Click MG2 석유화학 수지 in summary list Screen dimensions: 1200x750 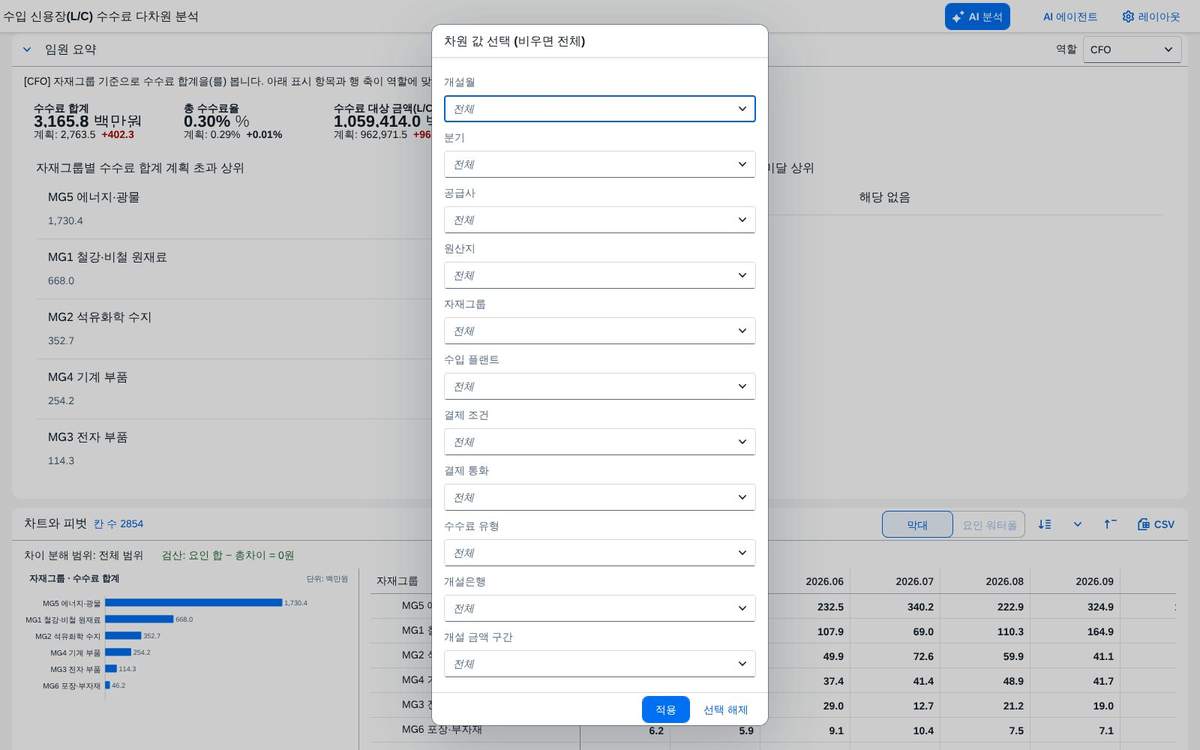tap(100, 317)
